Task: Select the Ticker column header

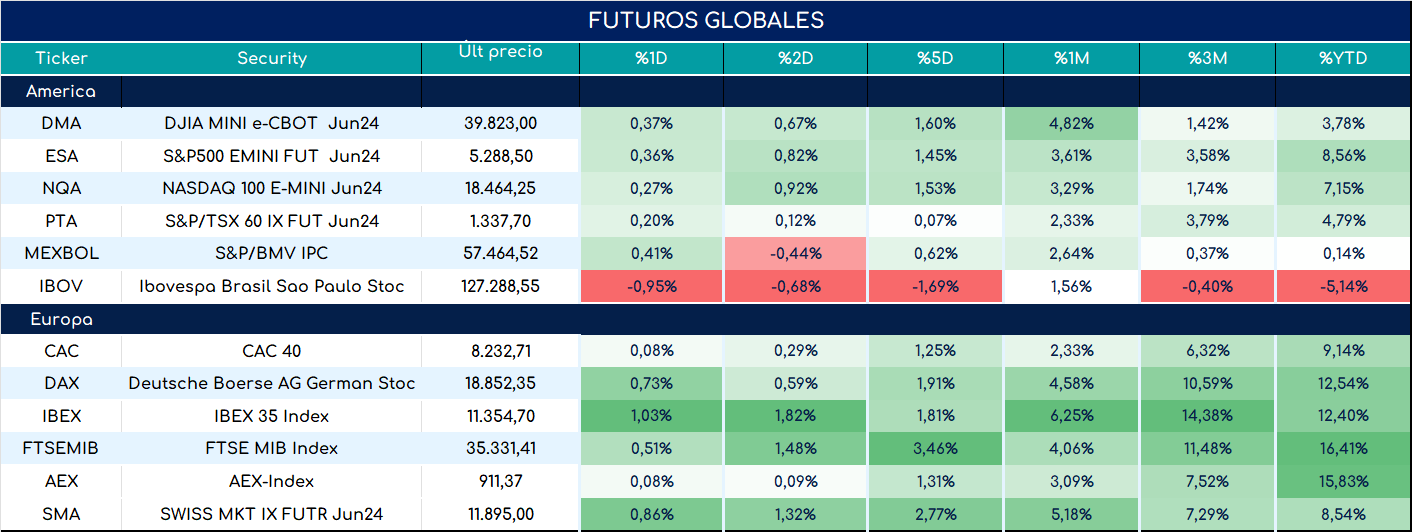Action: [61, 58]
